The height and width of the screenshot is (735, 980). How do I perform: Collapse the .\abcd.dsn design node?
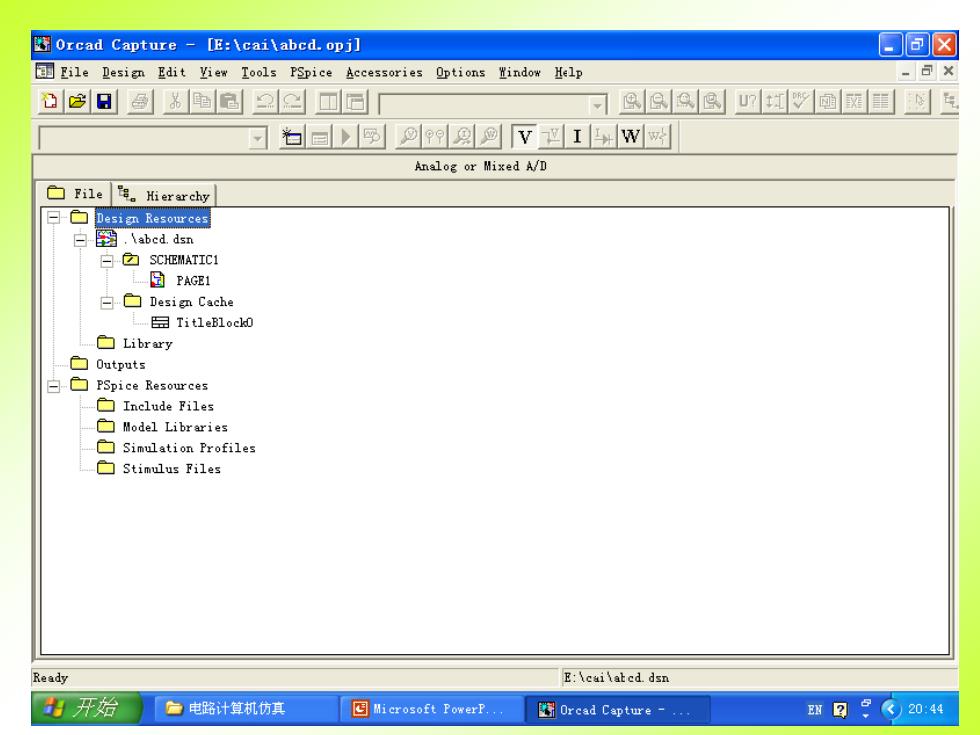point(80,240)
